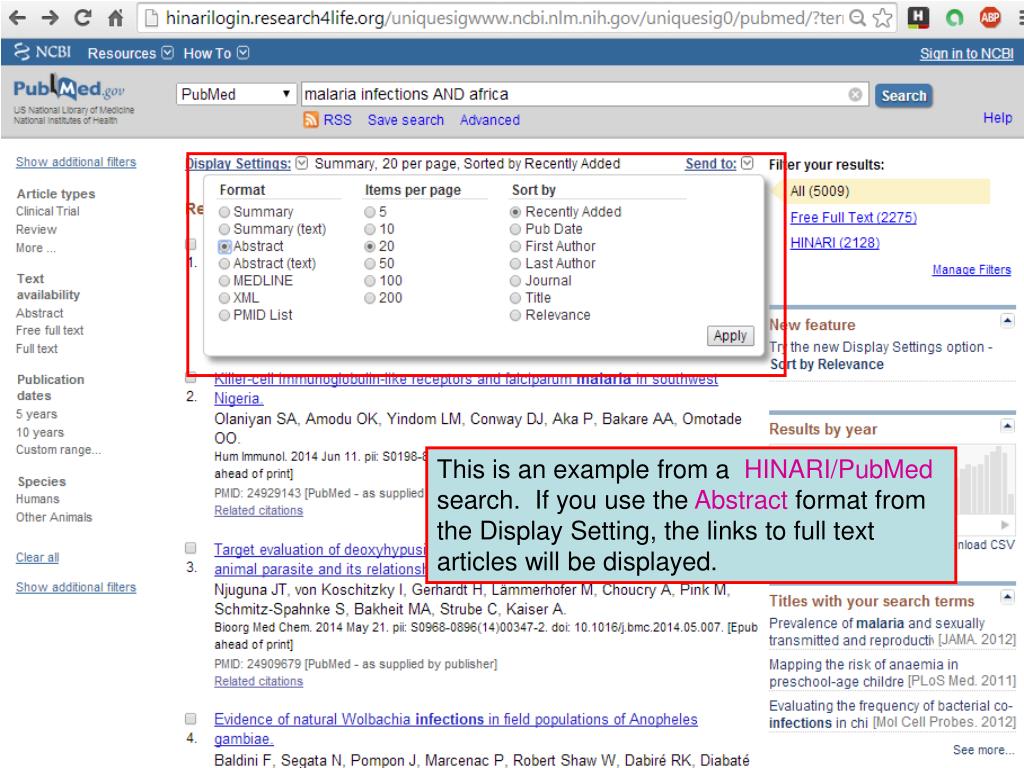1024x768 pixels.
Task: Tick checkbox for result 4
Action: point(190,718)
